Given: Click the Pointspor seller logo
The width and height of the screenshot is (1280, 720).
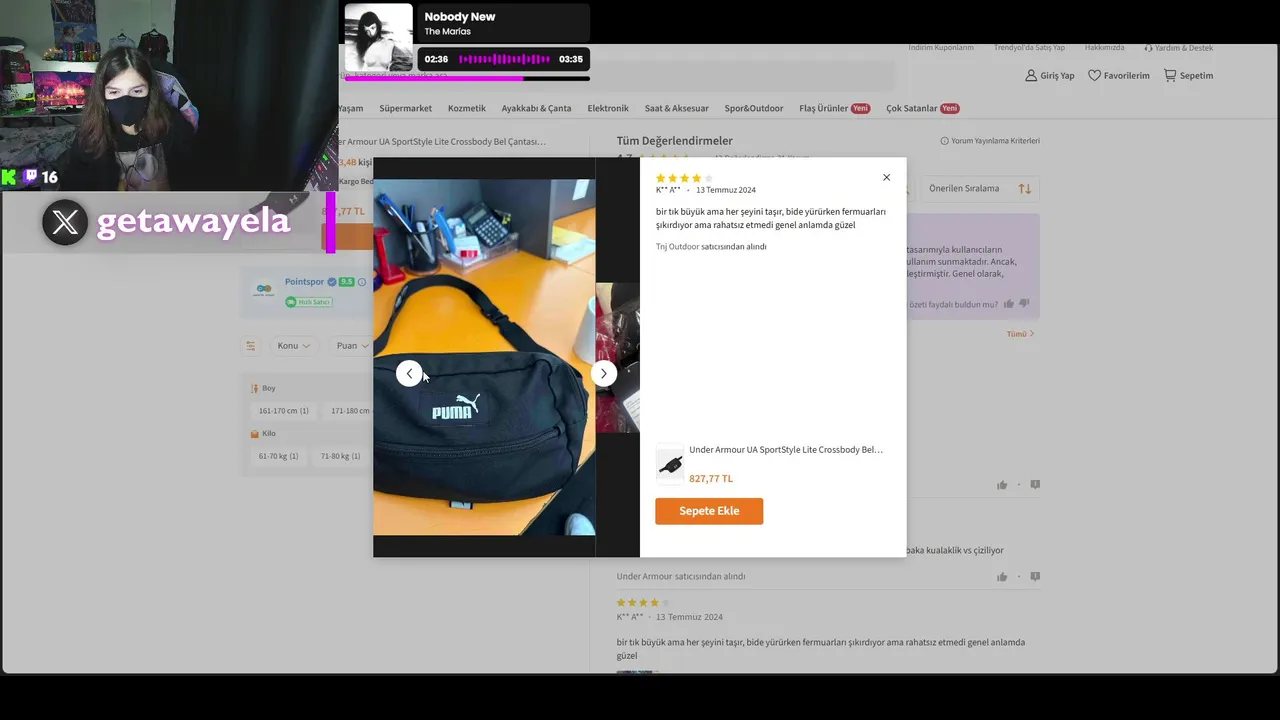Looking at the screenshot, I should pos(264,289).
